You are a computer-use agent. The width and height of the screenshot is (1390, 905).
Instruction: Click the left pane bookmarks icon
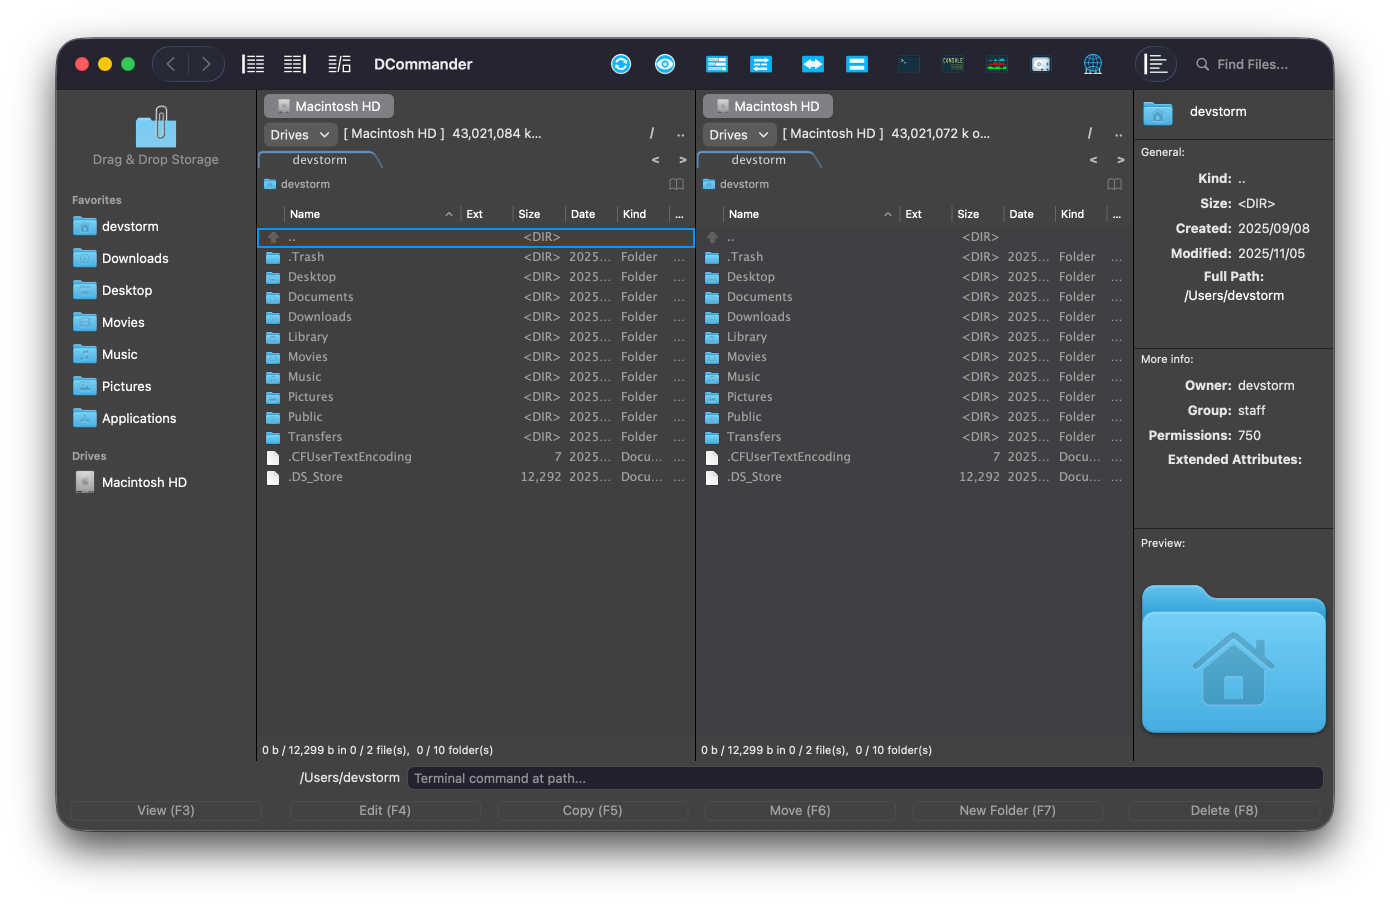(x=676, y=184)
